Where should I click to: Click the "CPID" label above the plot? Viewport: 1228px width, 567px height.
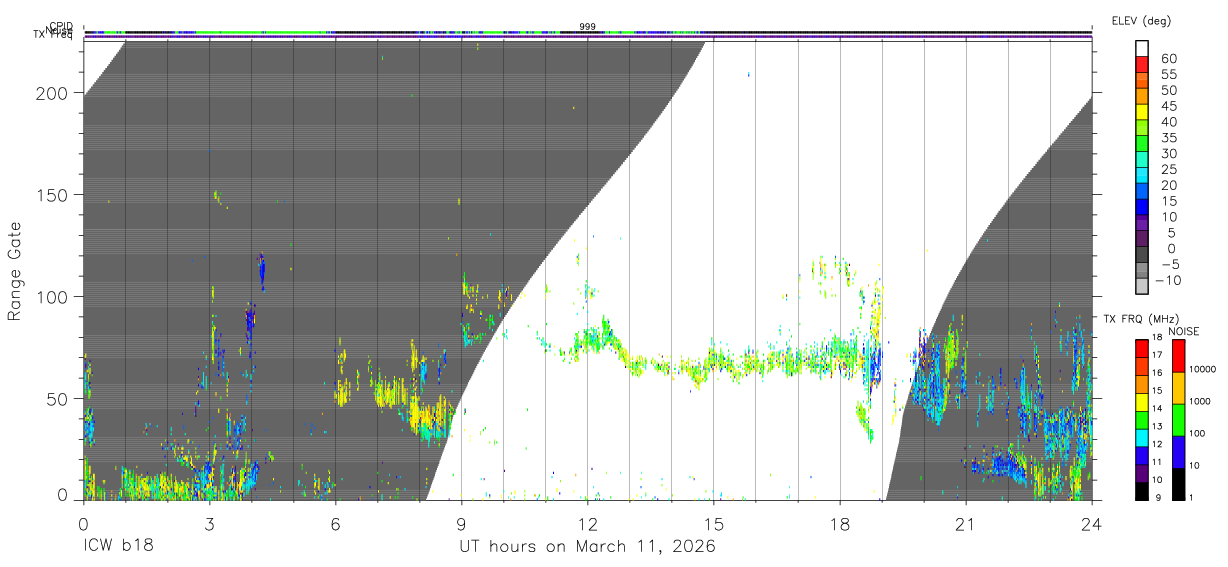pyautogui.click(x=63, y=27)
